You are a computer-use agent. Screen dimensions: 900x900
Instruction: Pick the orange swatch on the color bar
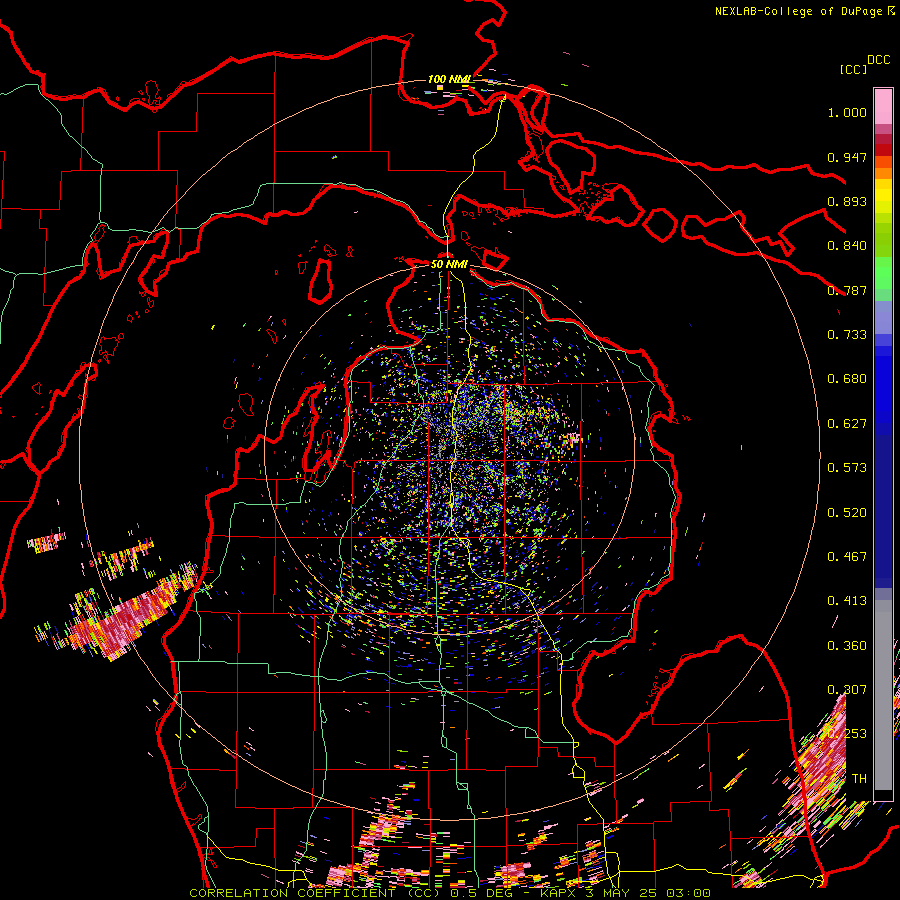tap(883, 173)
